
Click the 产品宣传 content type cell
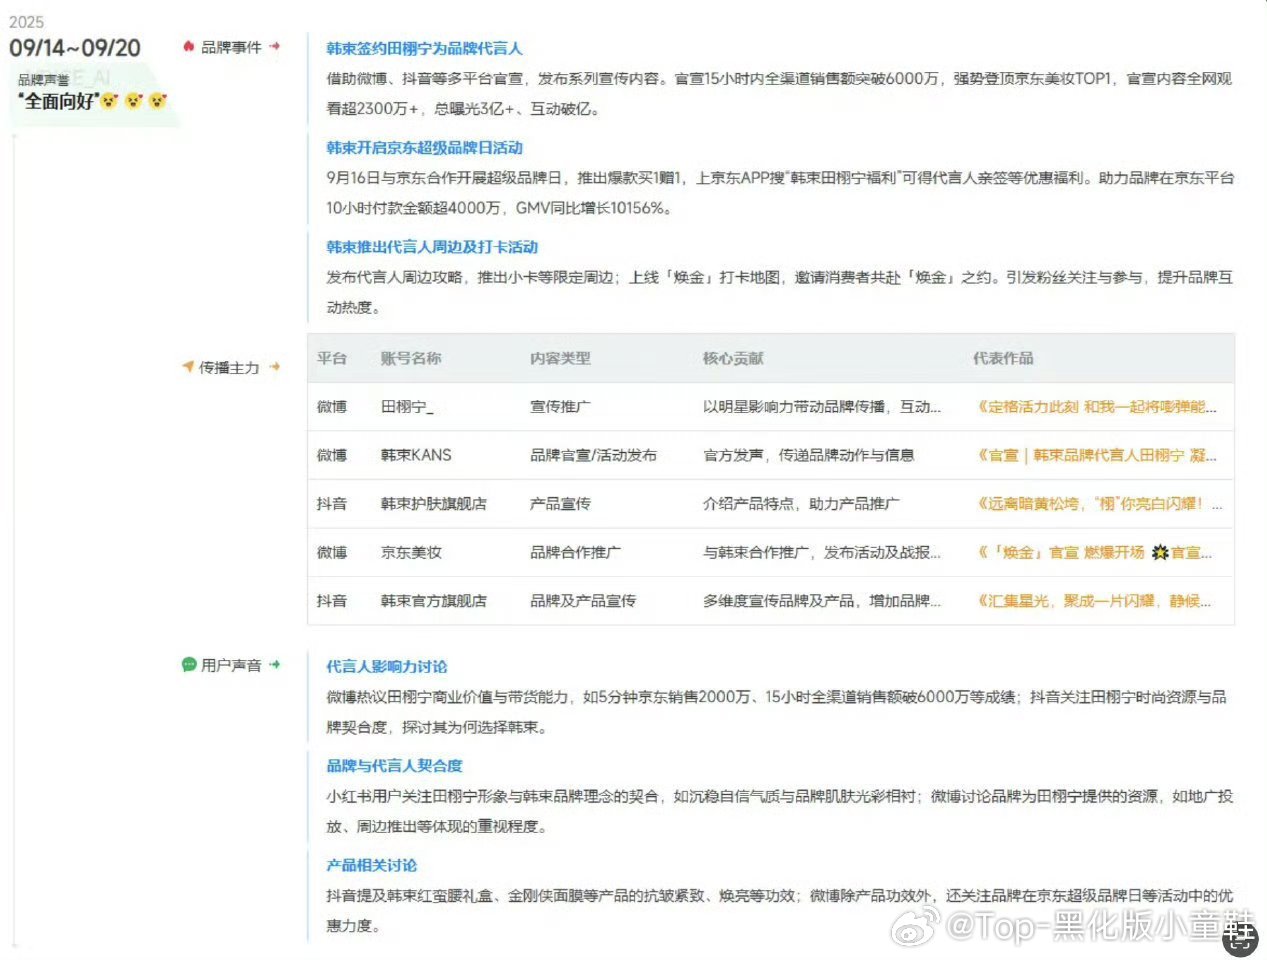tap(560, 504)
